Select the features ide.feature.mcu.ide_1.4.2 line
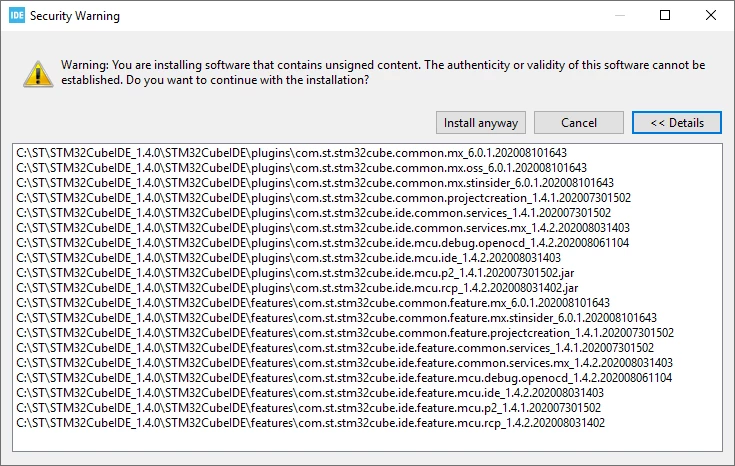The image size is (735, 466). (310, 393)
